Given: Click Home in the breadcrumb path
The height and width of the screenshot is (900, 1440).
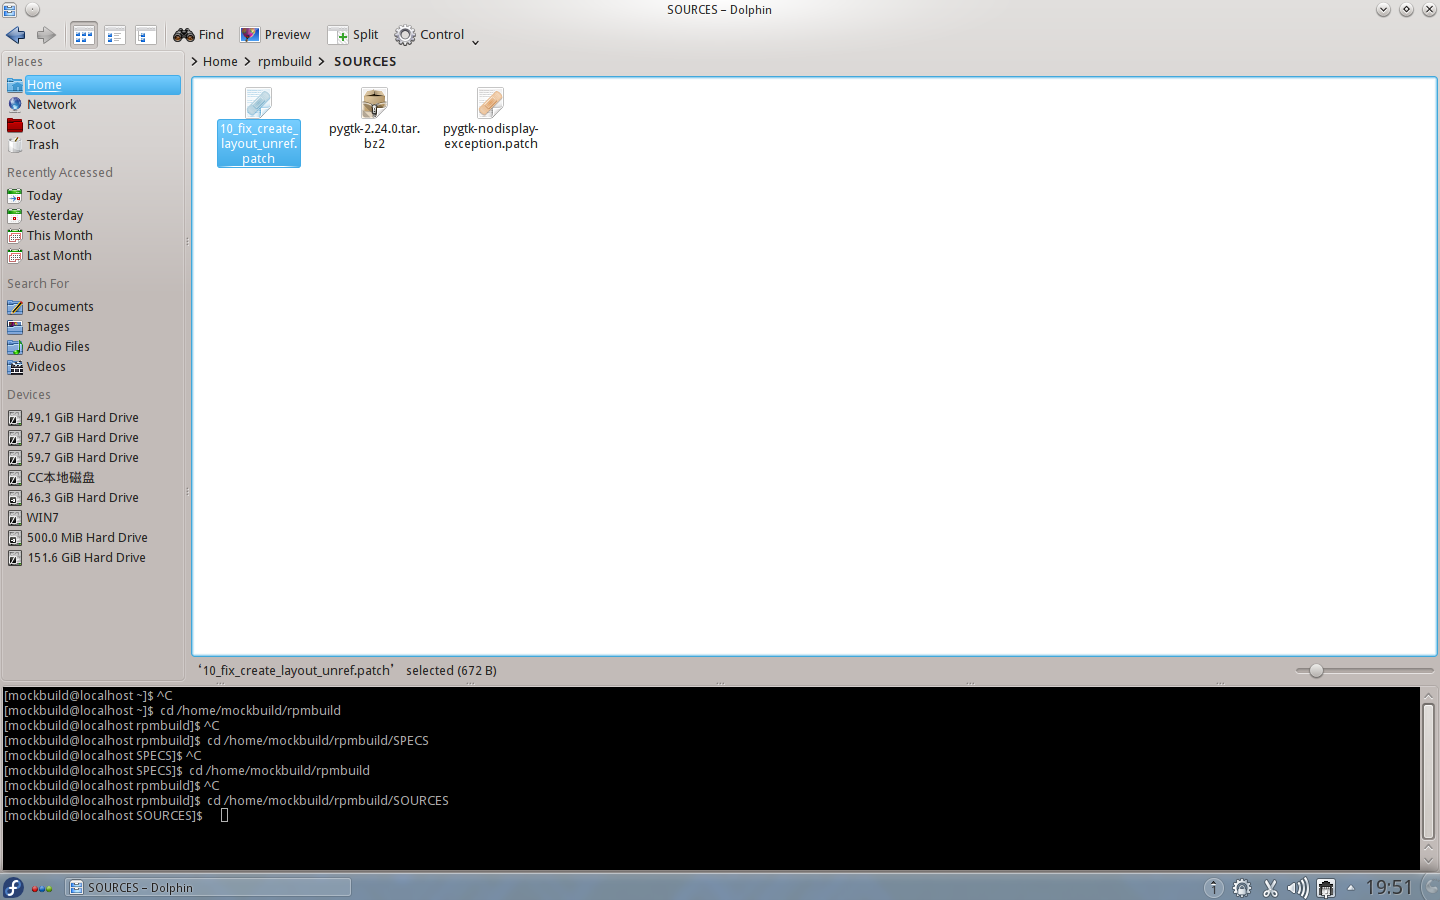Looking at the screenshot, I should (x=220, y=62).
